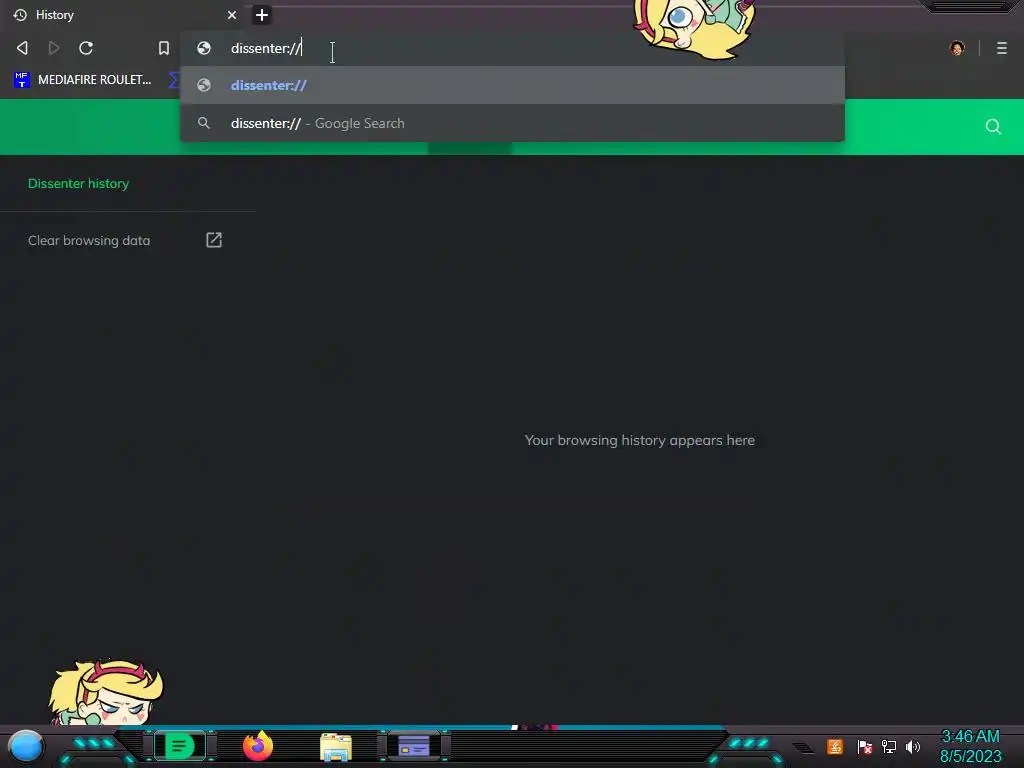1024x768 pixels.
Task: Click the globe icon in address bar
Action: 204,48
